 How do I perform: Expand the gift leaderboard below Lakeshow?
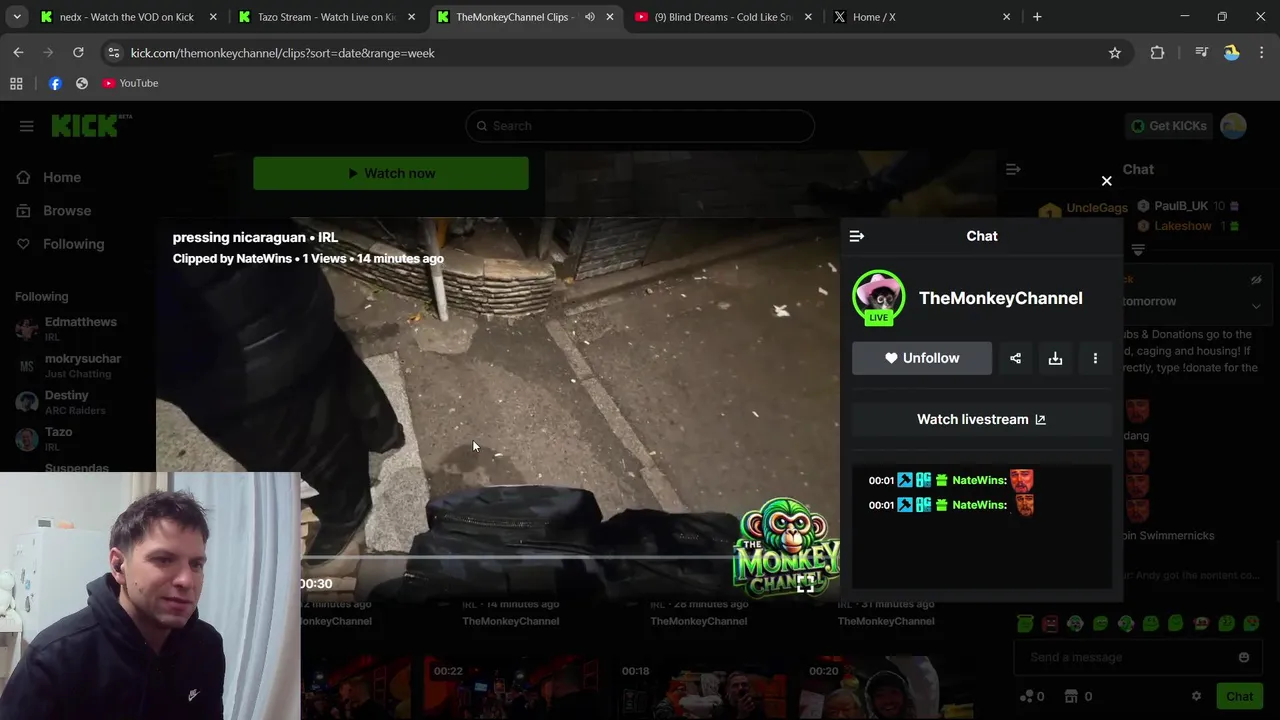(x=1138, y=249)
